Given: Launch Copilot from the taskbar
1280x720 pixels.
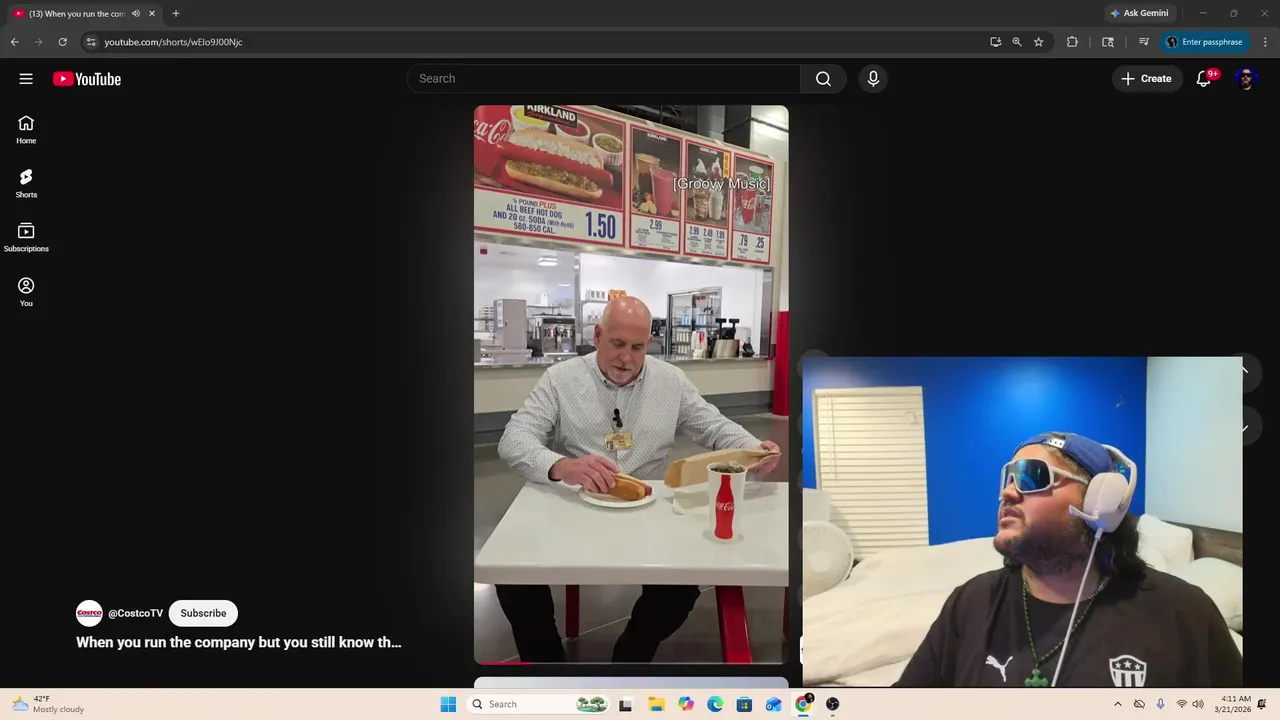Looking at the screenshot, I should point(686,704).
